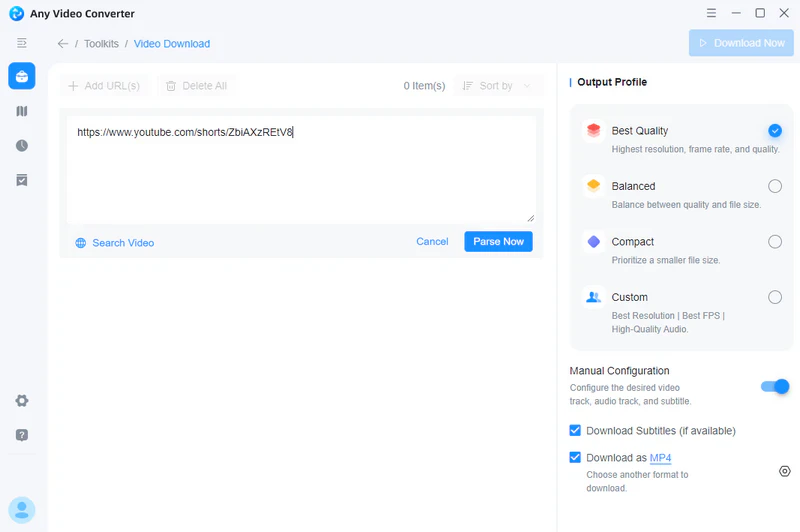This screenshot has height=532, width=800.
Task: Click the Compact purple diamond icon
Action: 593,241
